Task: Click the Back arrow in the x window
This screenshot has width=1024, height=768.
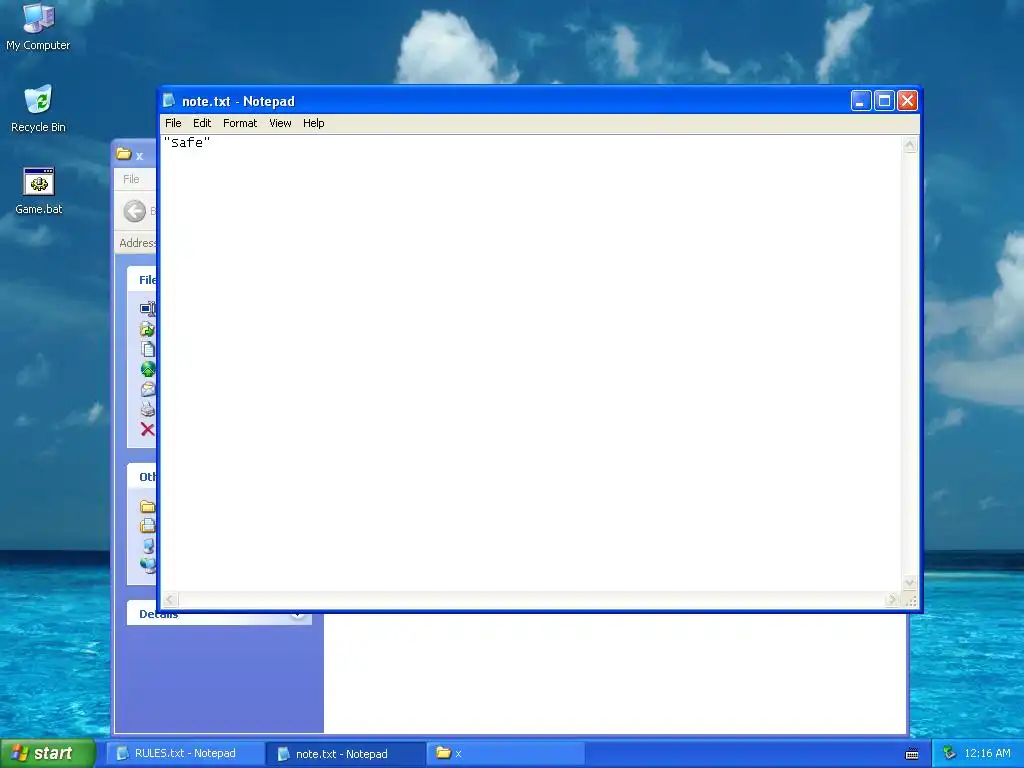Action: pos(135,211)
